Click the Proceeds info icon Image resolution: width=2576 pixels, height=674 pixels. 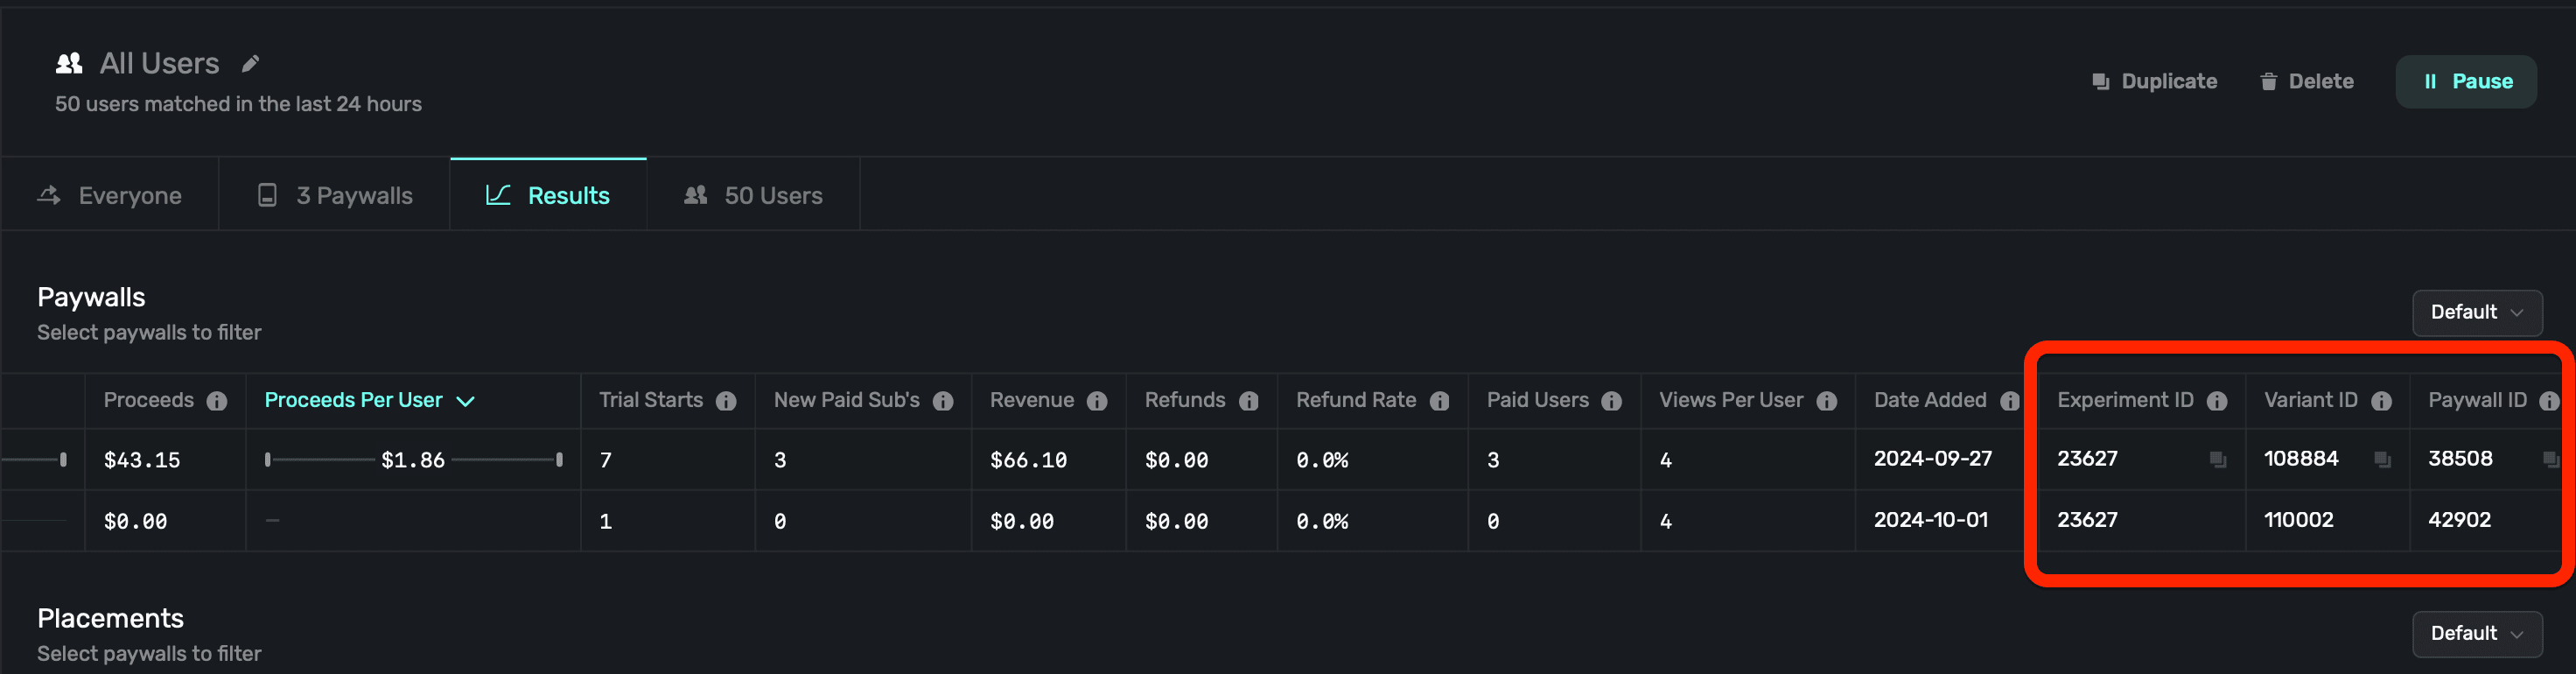point(217,401)
